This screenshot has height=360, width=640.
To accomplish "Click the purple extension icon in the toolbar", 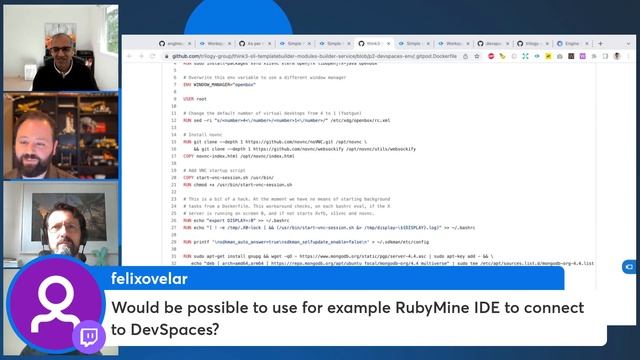I will click(x=582, y=56).
